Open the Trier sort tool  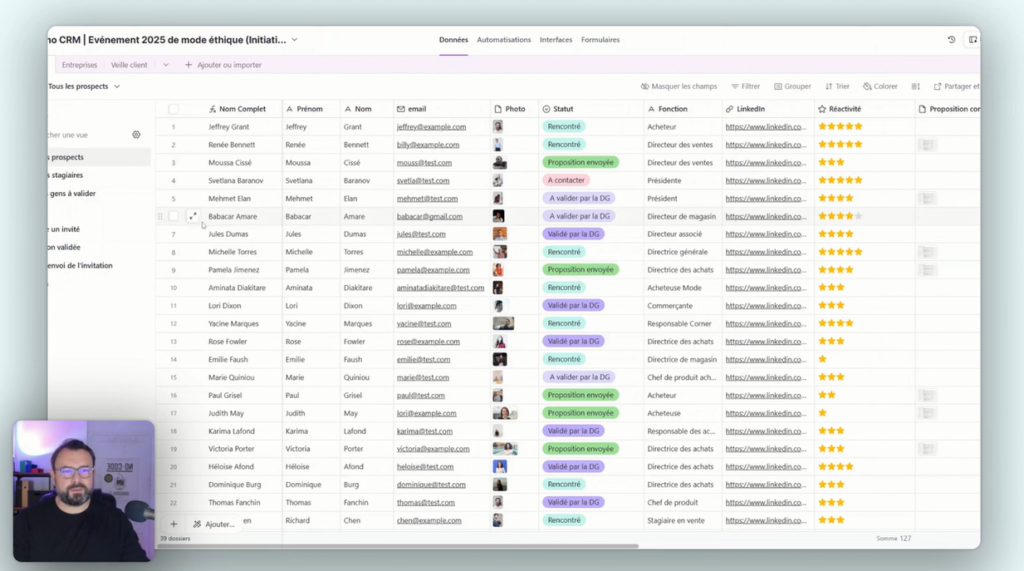(837, 87)
